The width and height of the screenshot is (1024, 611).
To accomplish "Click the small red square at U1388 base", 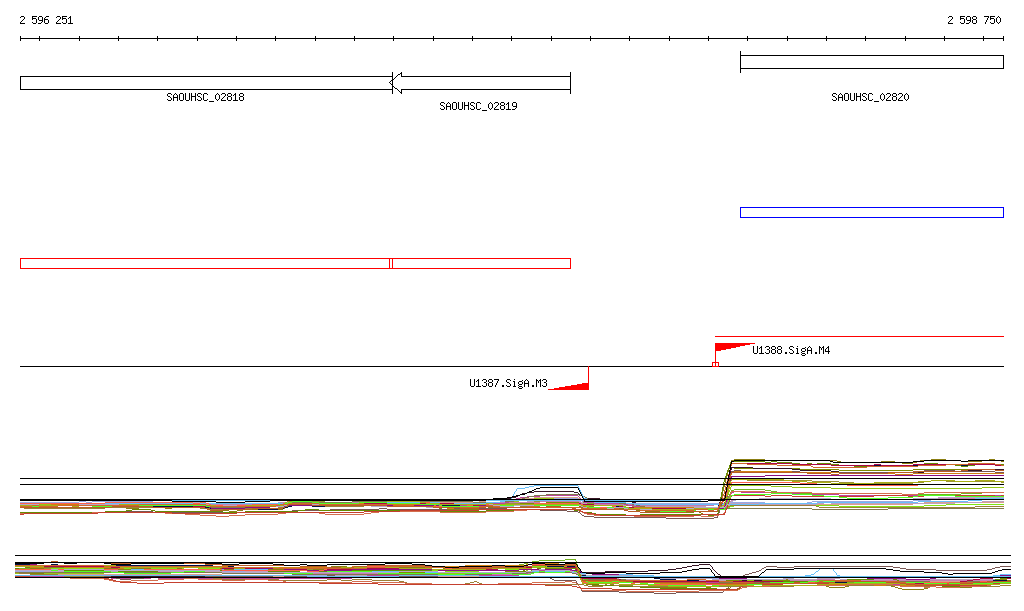I will [x=715, y=364].
